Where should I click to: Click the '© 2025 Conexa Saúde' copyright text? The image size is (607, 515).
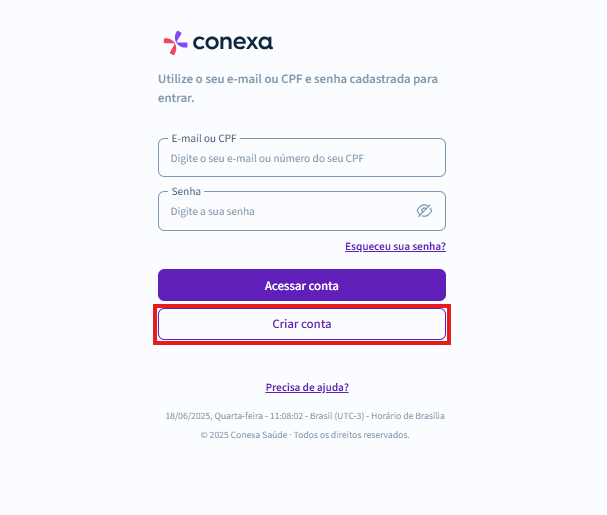pos(244,435)
